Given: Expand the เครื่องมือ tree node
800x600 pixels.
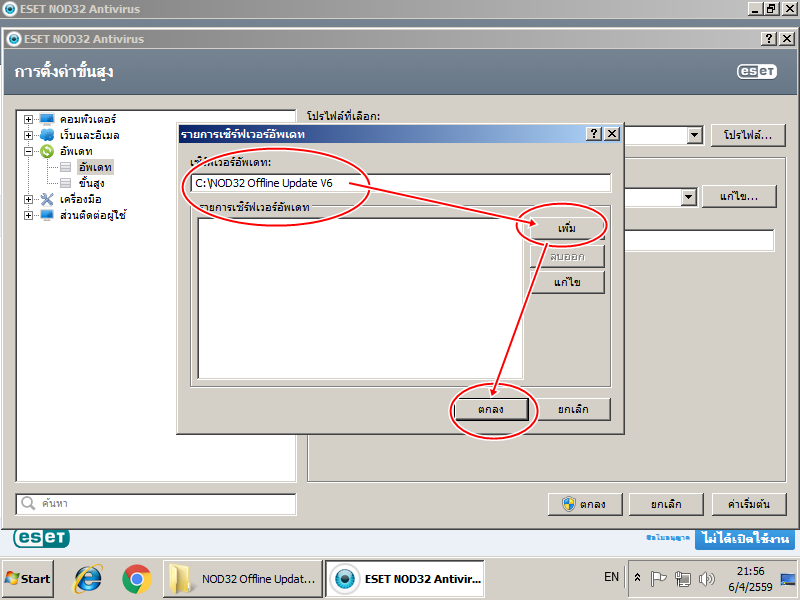Looking at the screenshot, I should [x=29, y=199].
